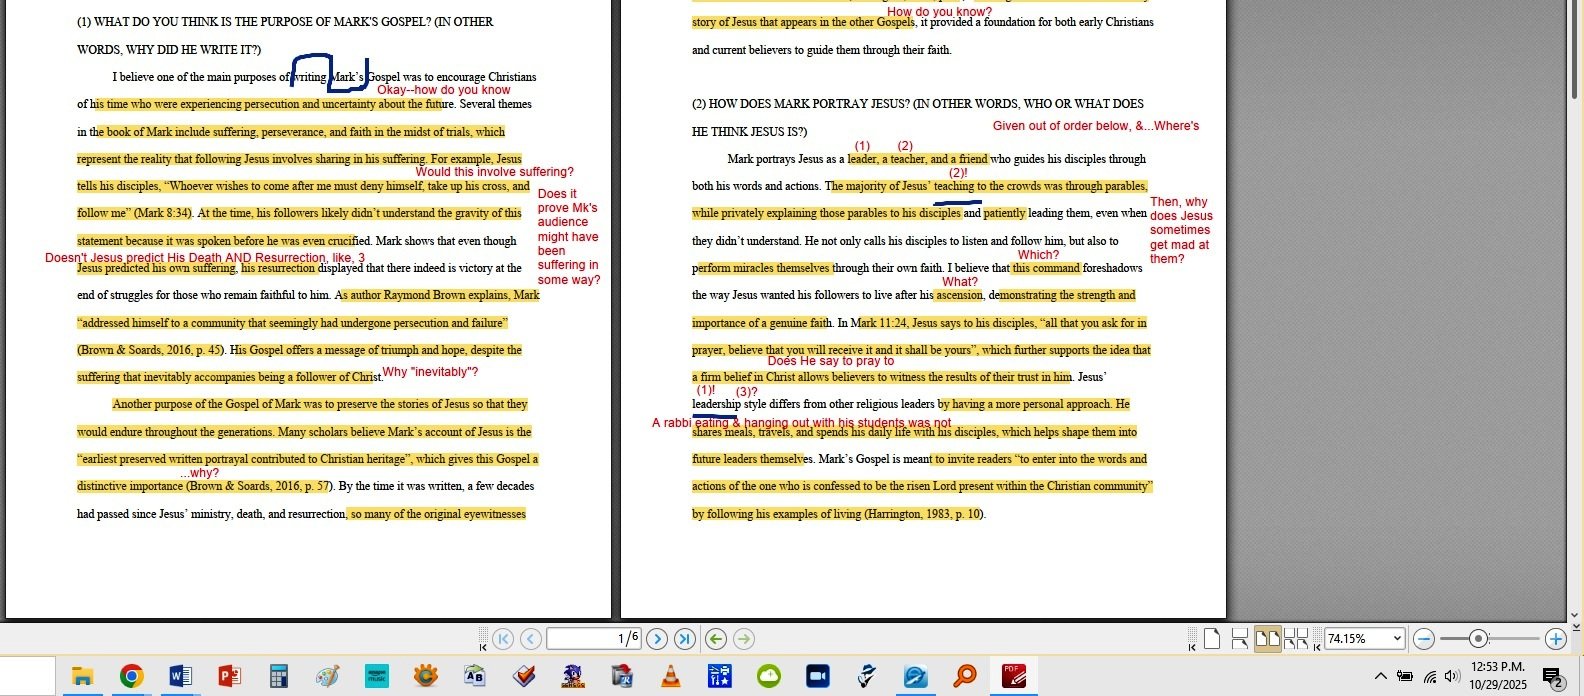Open PowerPoint from the taskbar
Image resolution: width=1584 pixels, height=696 pixels.
coord(229,677)
